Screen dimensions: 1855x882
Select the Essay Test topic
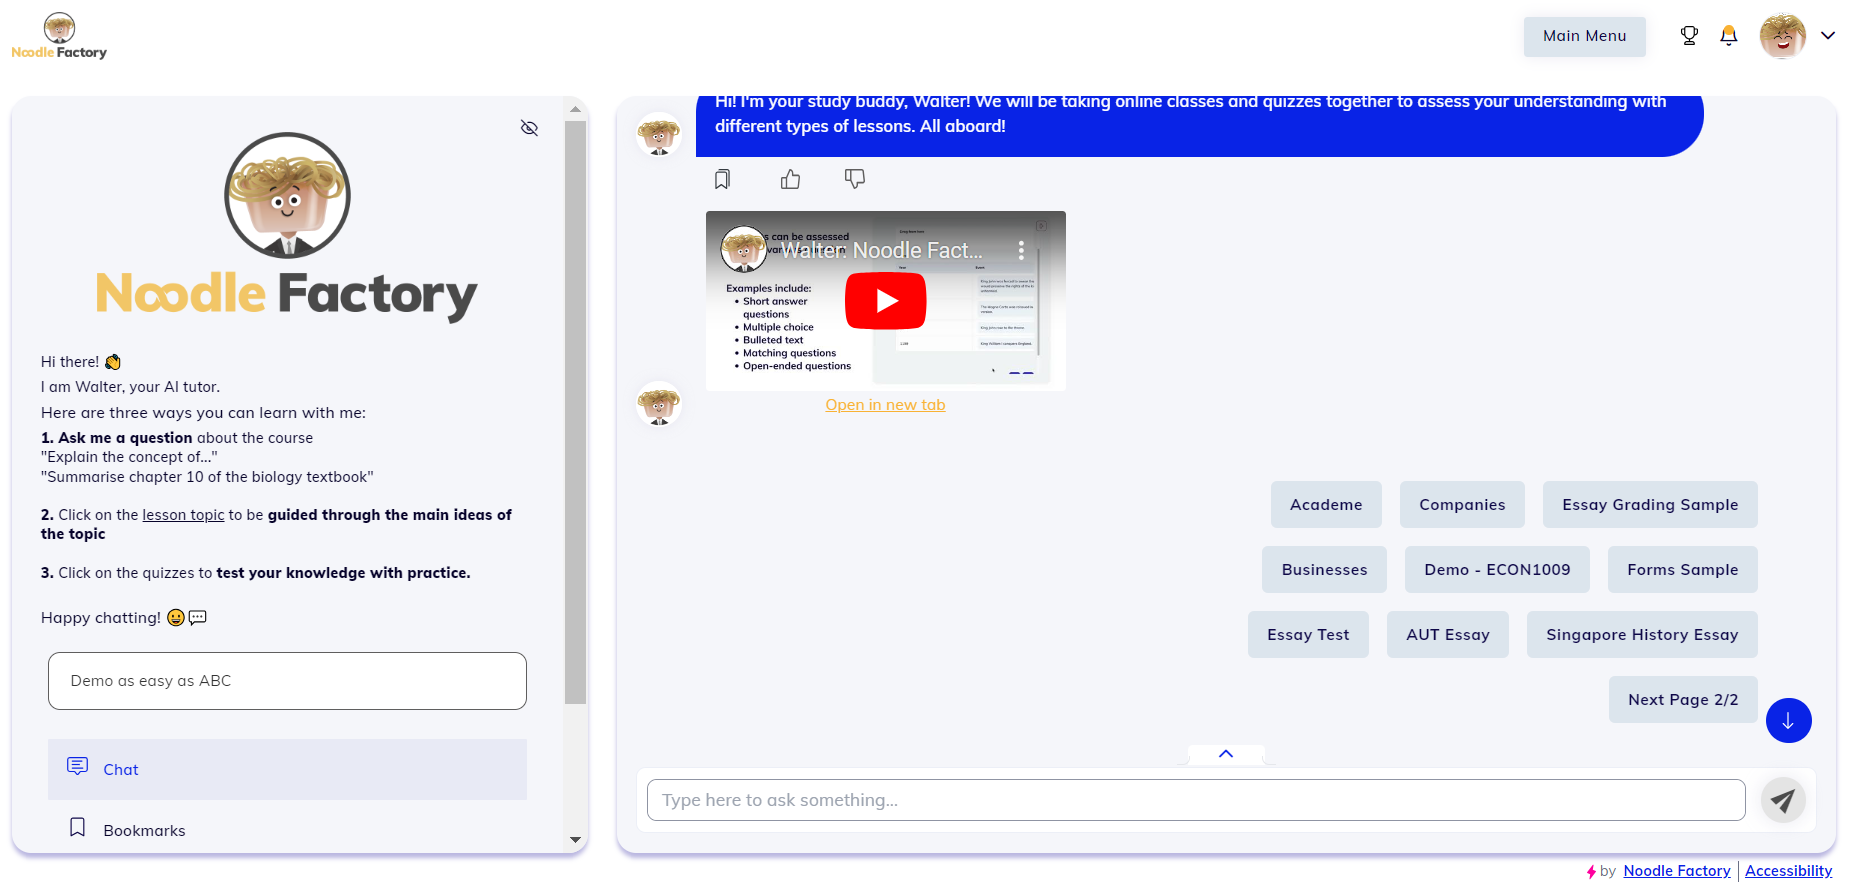click(1308, 635)
